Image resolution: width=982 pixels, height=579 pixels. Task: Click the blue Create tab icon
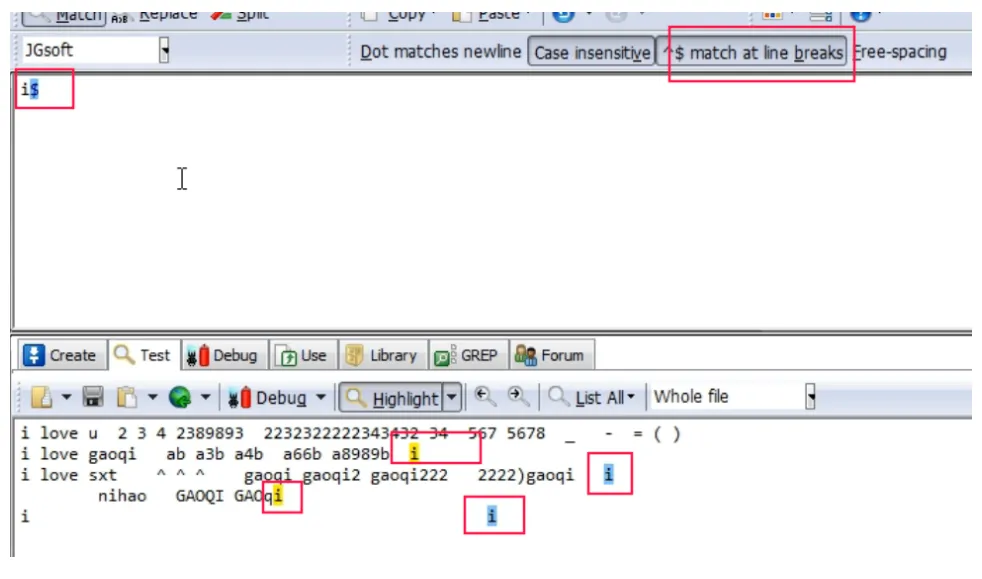pyautogui.click(x=33, y=355)
